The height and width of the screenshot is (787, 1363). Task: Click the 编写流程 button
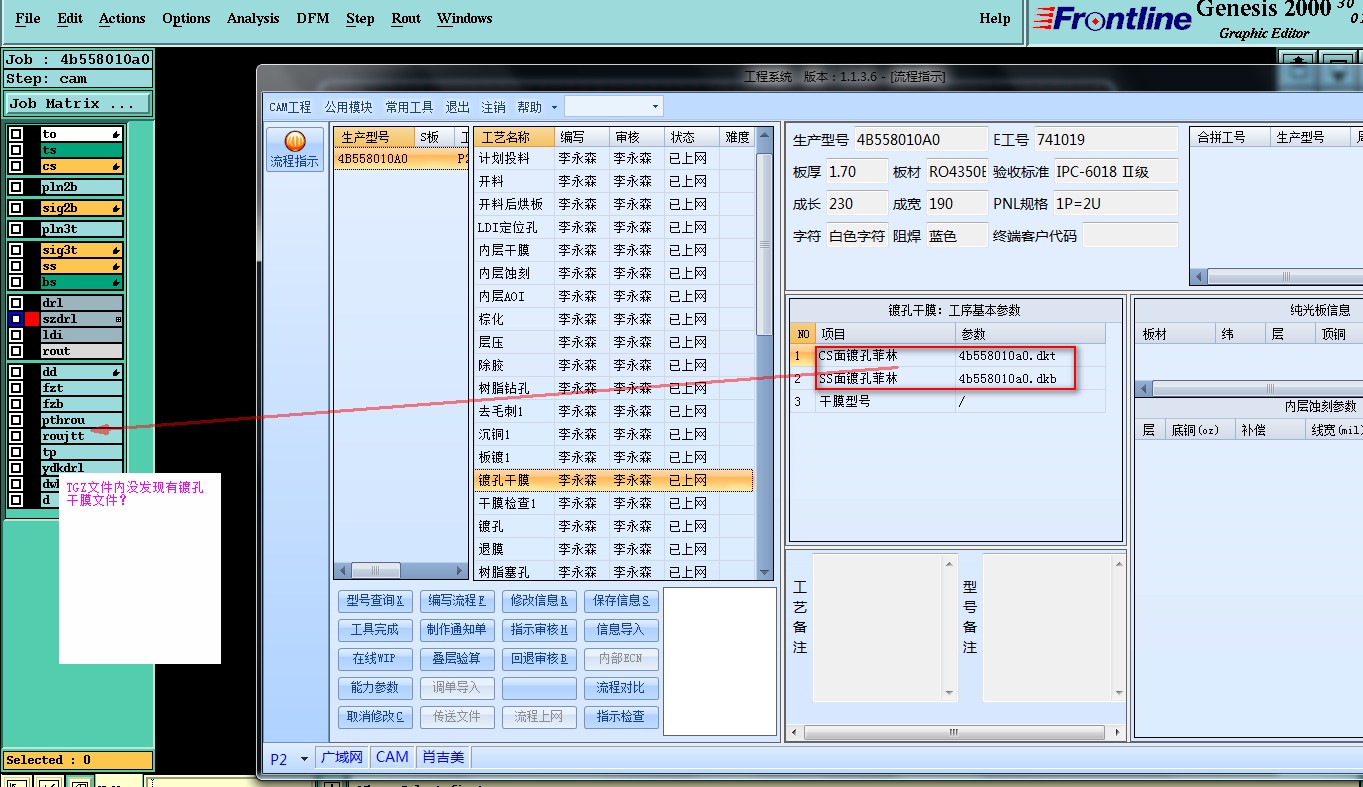[x=457, y=600]
